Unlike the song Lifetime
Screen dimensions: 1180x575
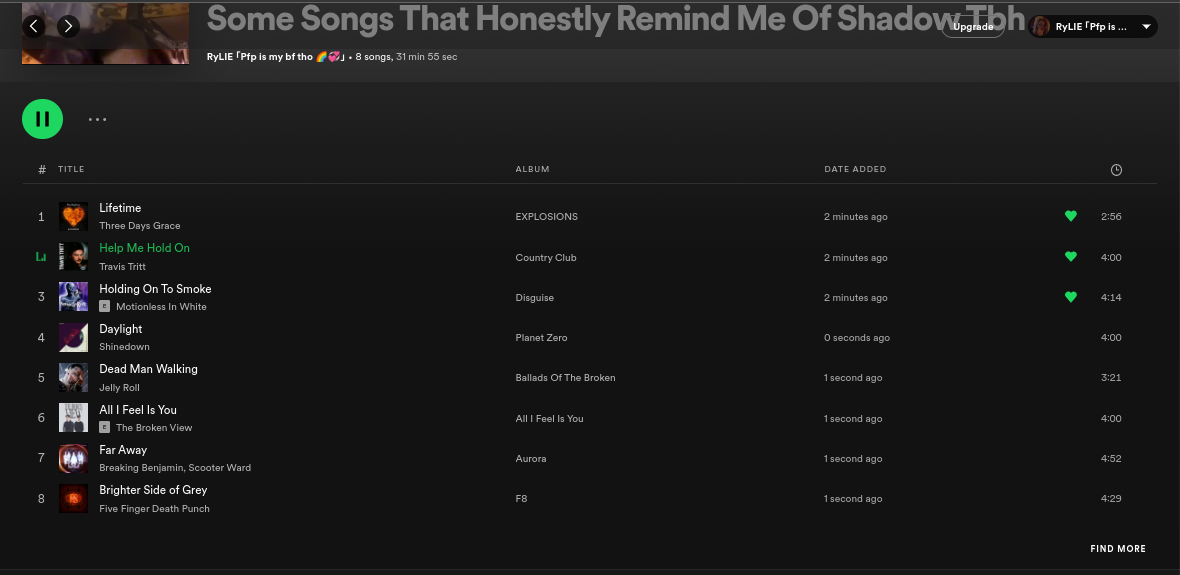point(1070,216)
